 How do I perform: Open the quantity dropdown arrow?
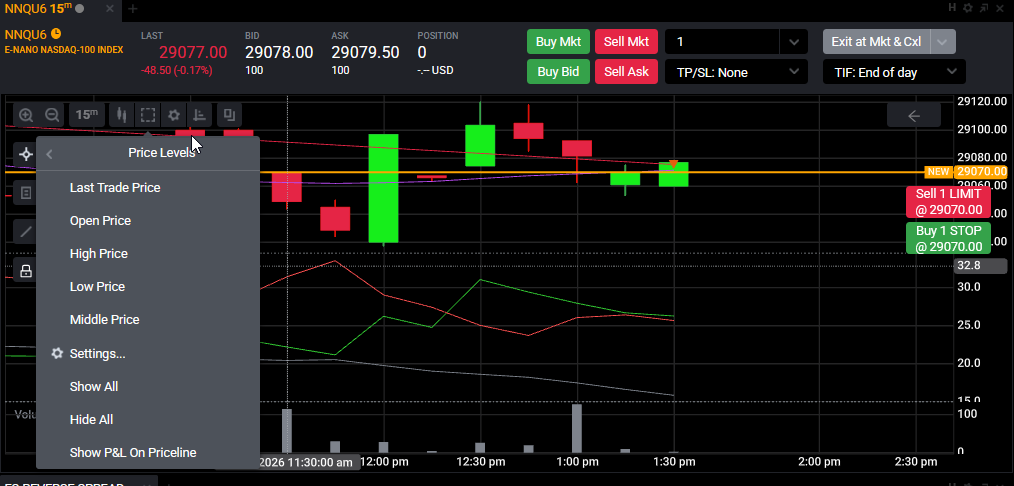[794, 42]
